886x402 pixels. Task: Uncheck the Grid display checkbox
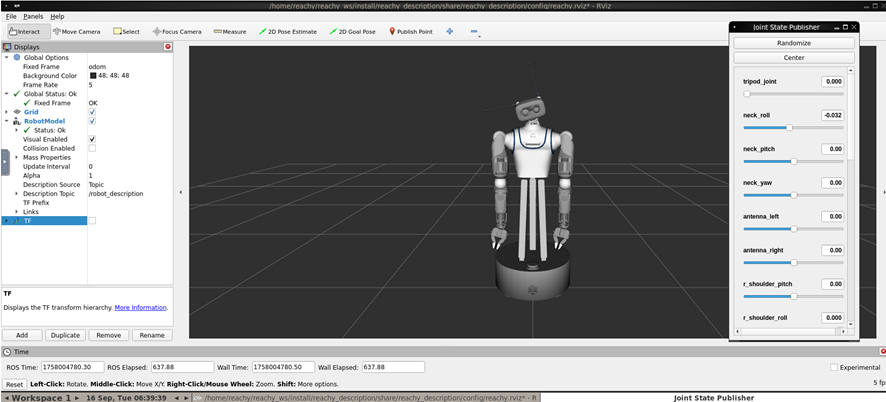(x=92, y=112)
